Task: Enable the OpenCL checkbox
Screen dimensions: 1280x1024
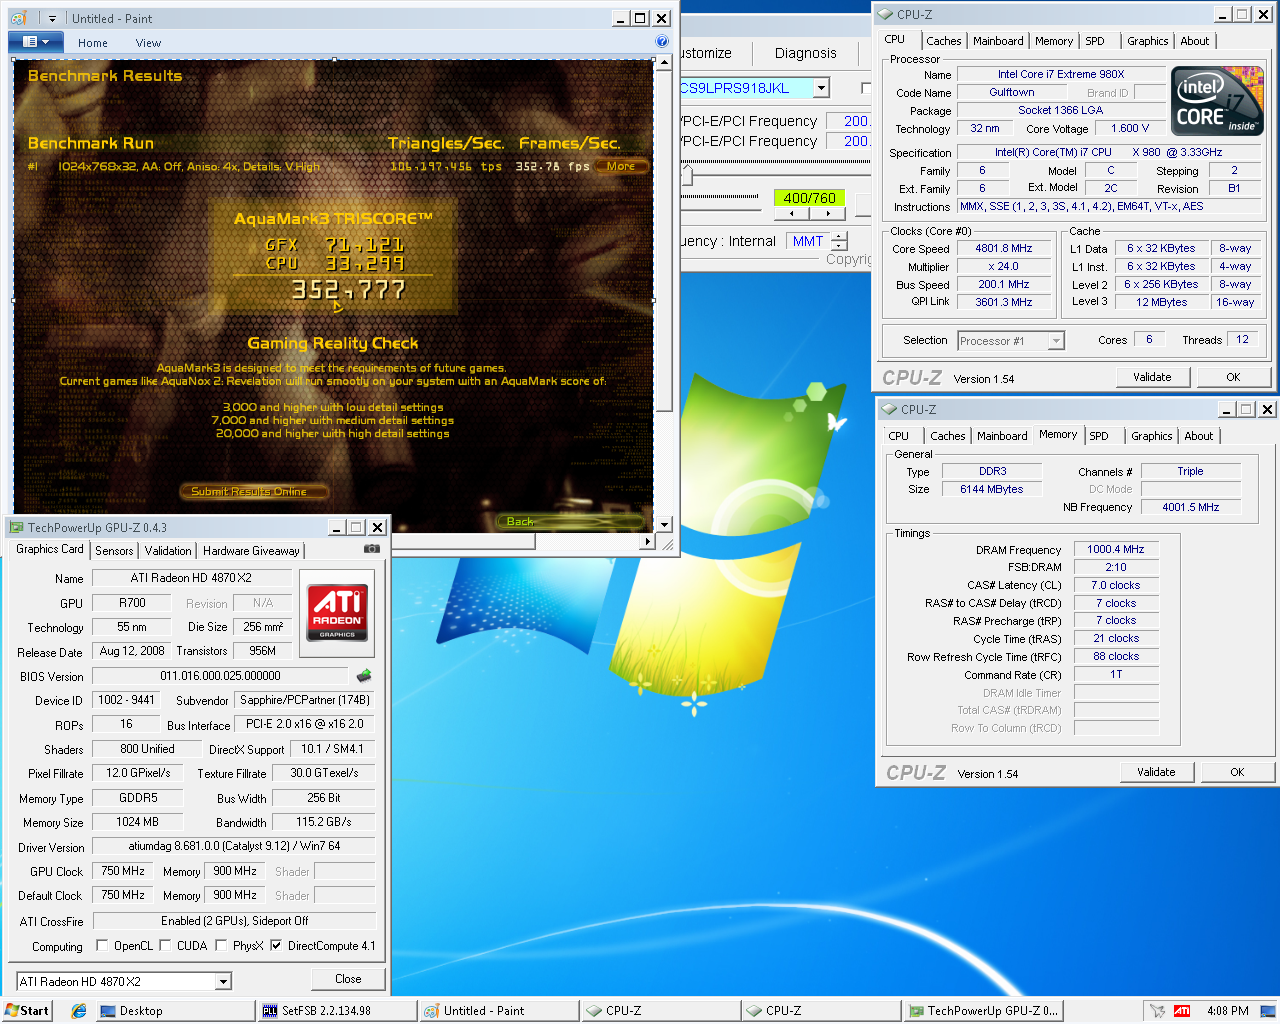Action: 102,945
